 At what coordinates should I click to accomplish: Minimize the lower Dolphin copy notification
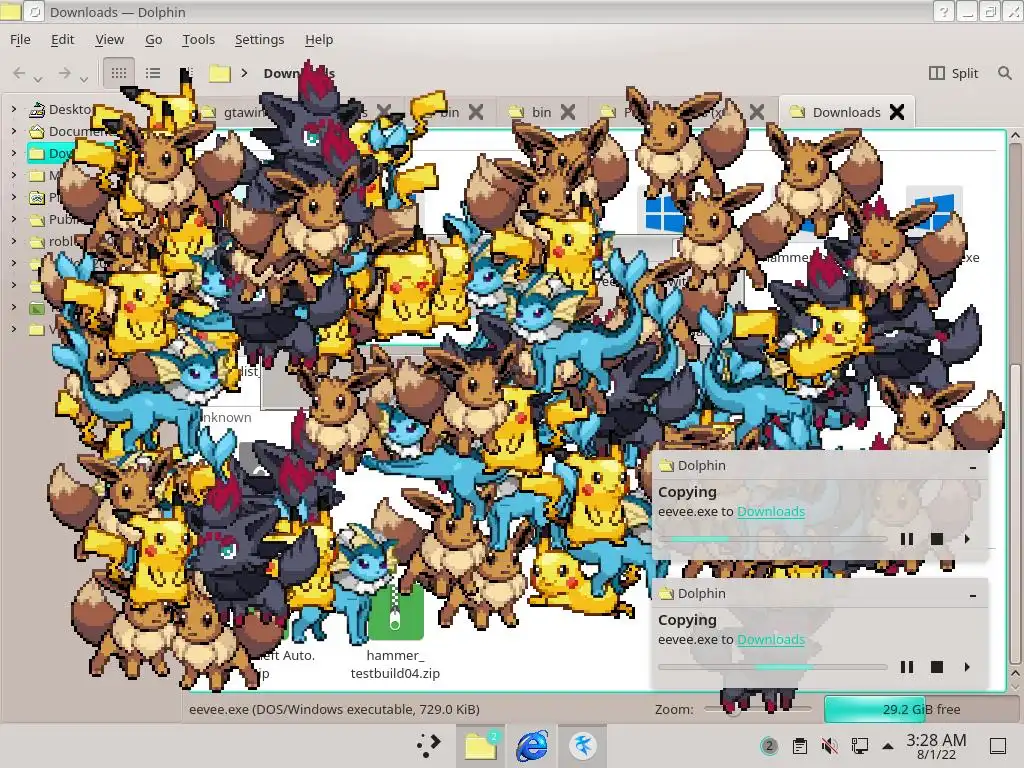pos(973,595)
